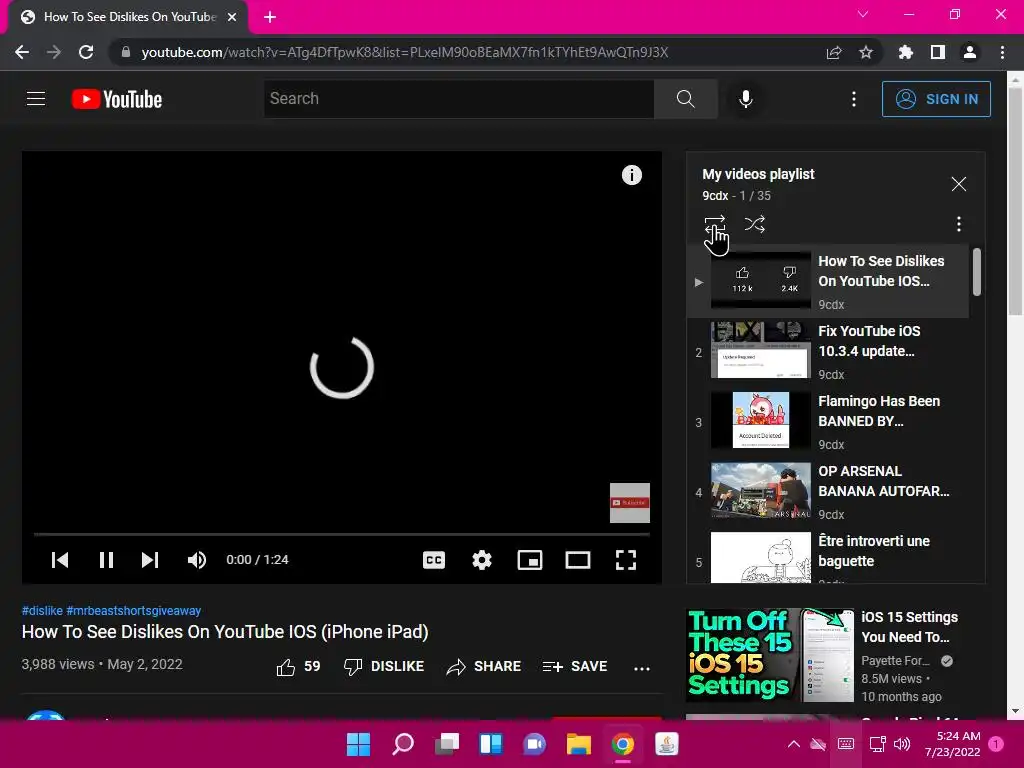Enable miniplayer mode
Viewport: 1024px width, 768px height.
point(530,560)
